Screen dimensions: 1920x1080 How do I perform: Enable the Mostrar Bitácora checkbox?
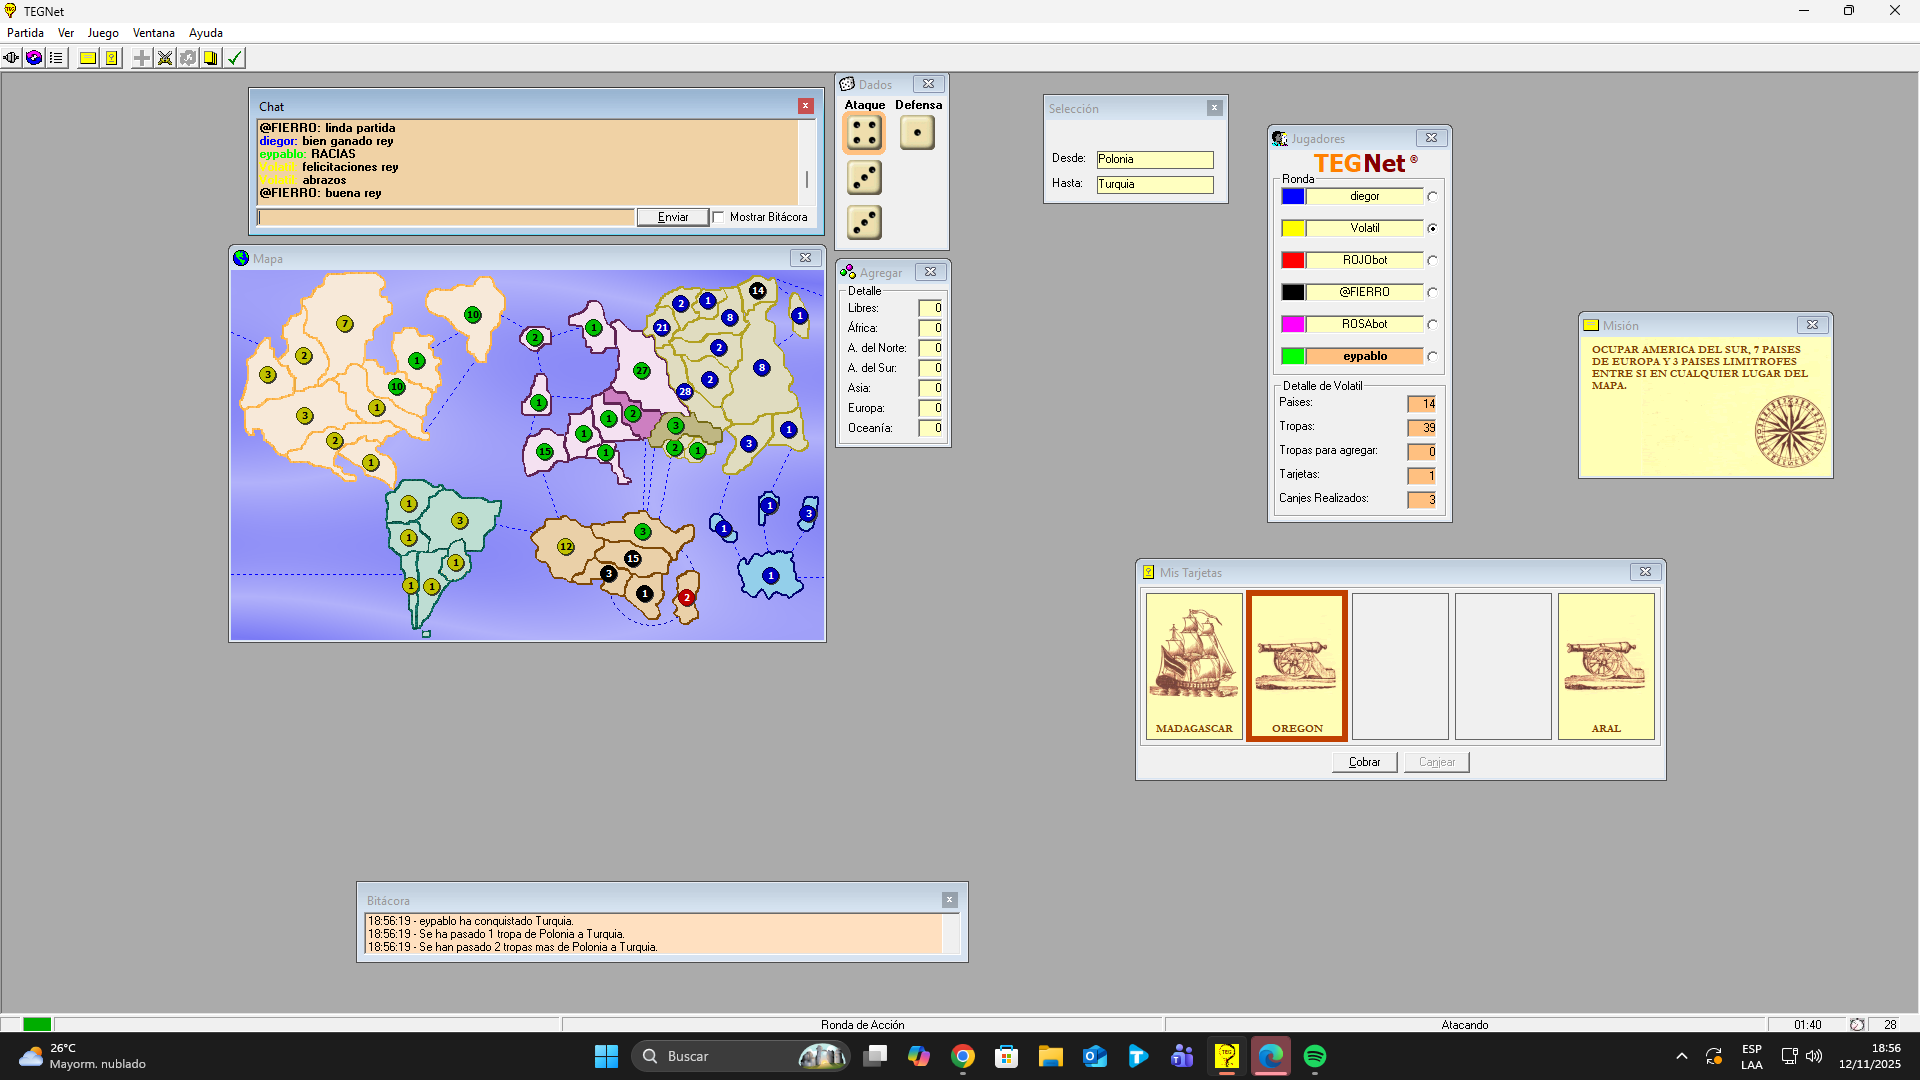(718, 217)
